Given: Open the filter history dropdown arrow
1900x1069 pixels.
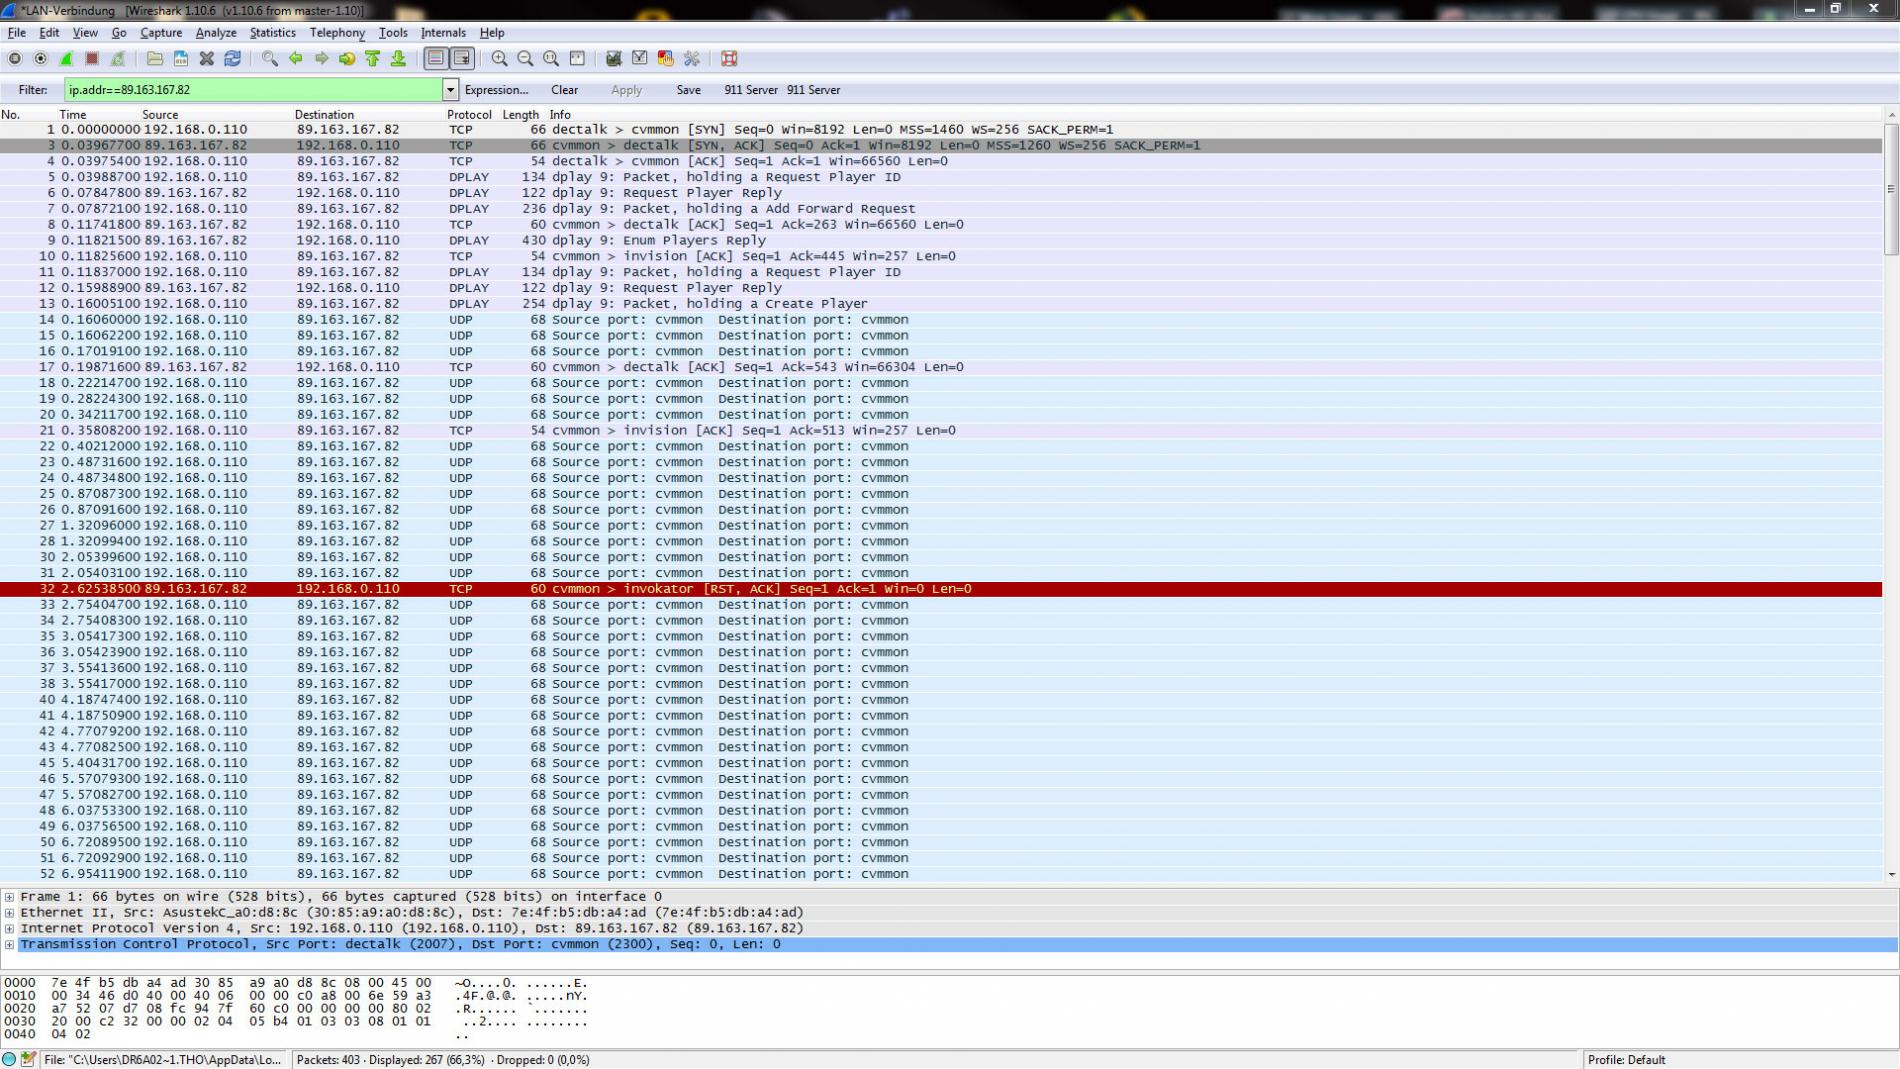Looking at the screenshot, I should click(450, 90).
